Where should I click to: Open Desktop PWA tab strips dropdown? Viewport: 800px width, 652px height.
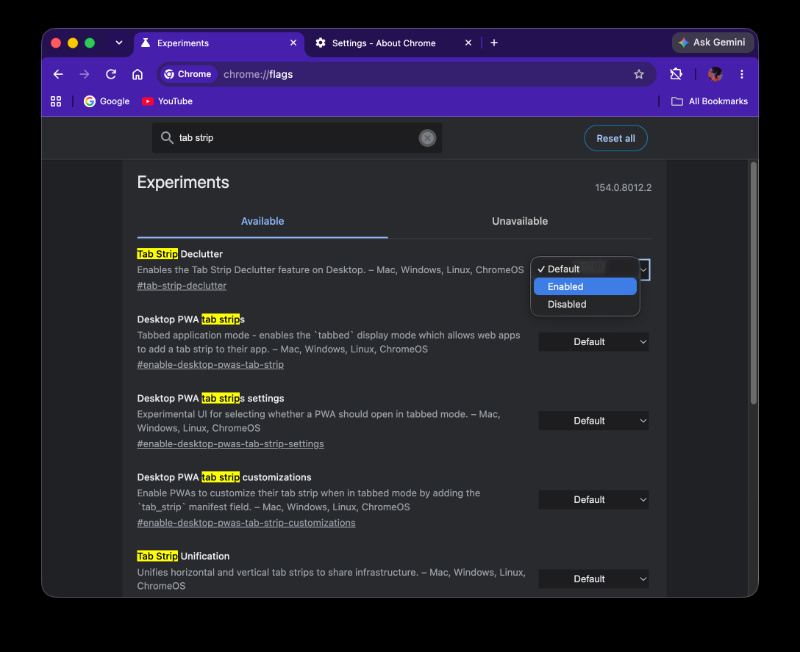click(x=594, y=342)
